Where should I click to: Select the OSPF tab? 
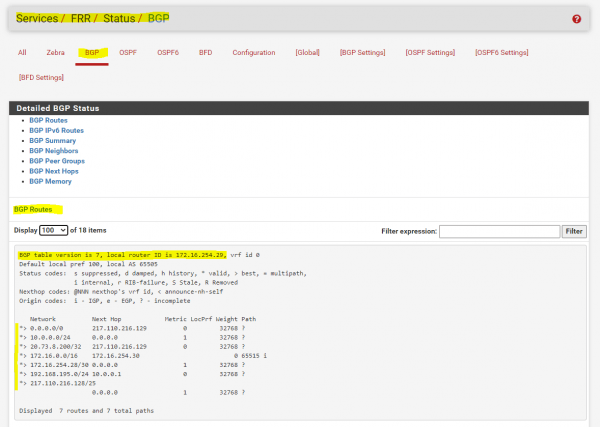point(128,52)
